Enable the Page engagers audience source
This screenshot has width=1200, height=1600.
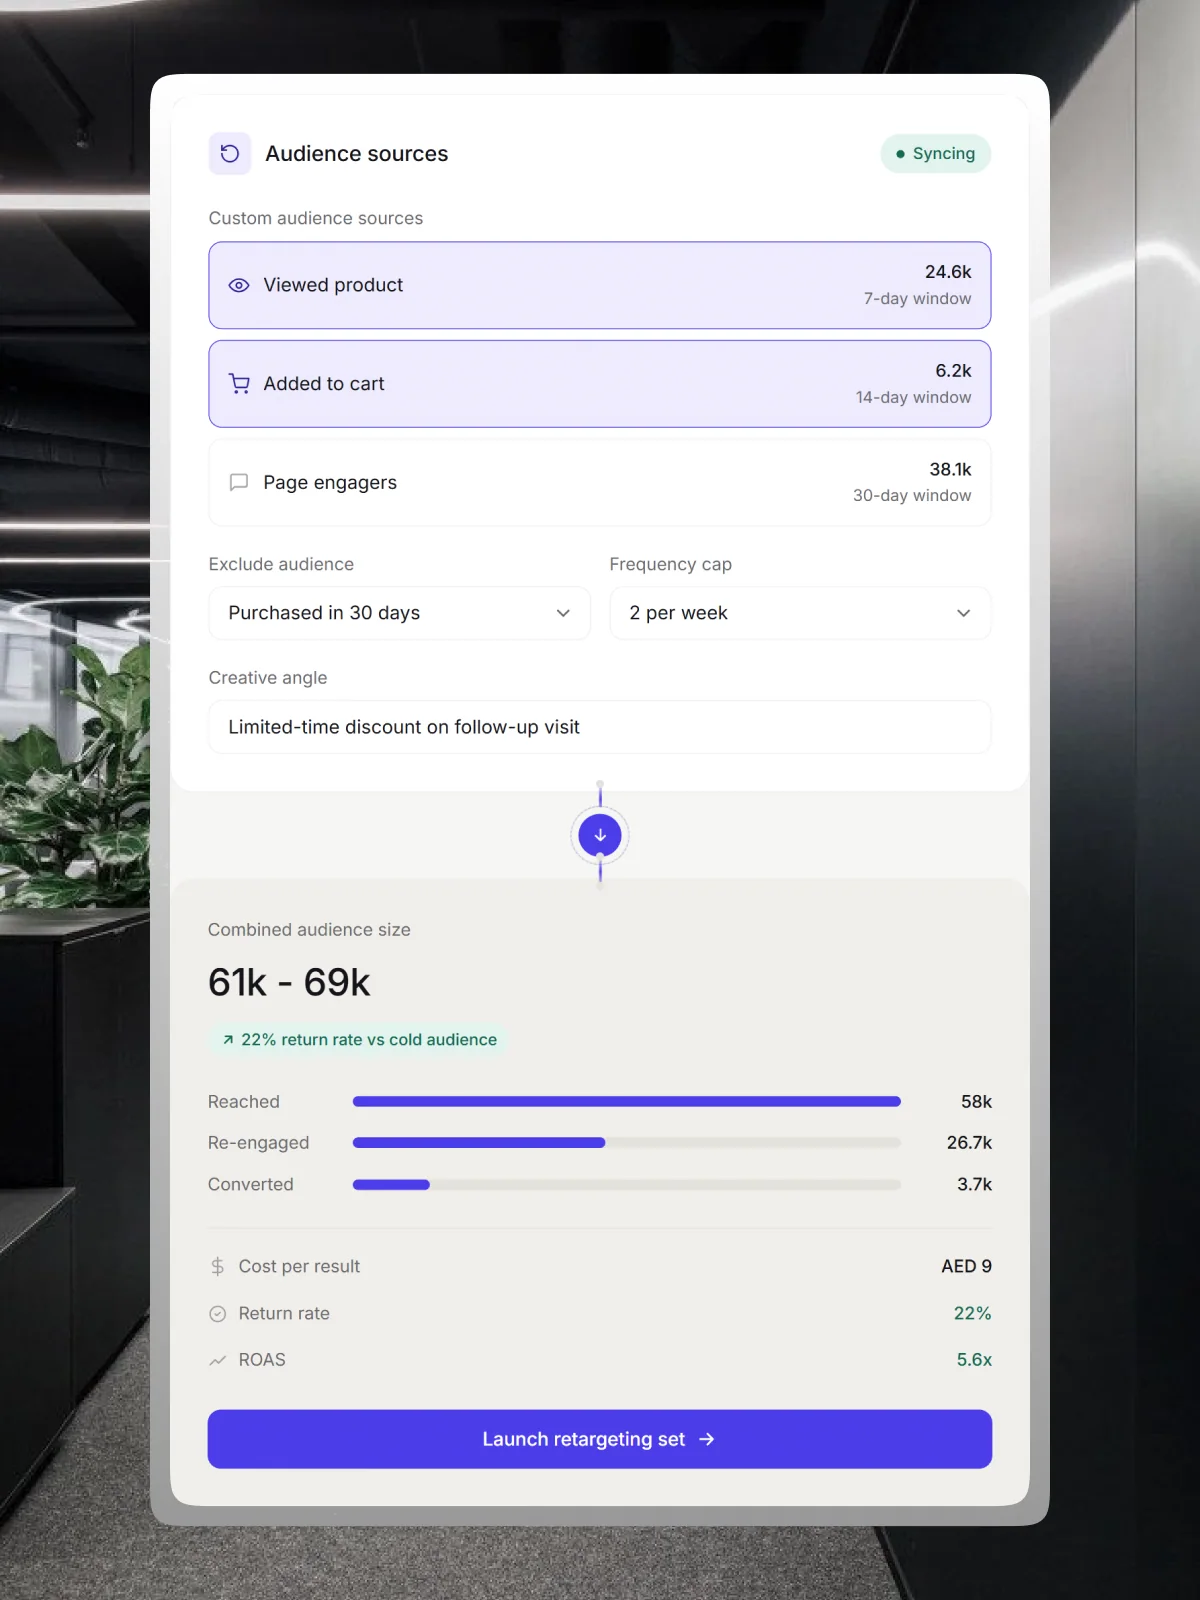(x=600, y=482)
